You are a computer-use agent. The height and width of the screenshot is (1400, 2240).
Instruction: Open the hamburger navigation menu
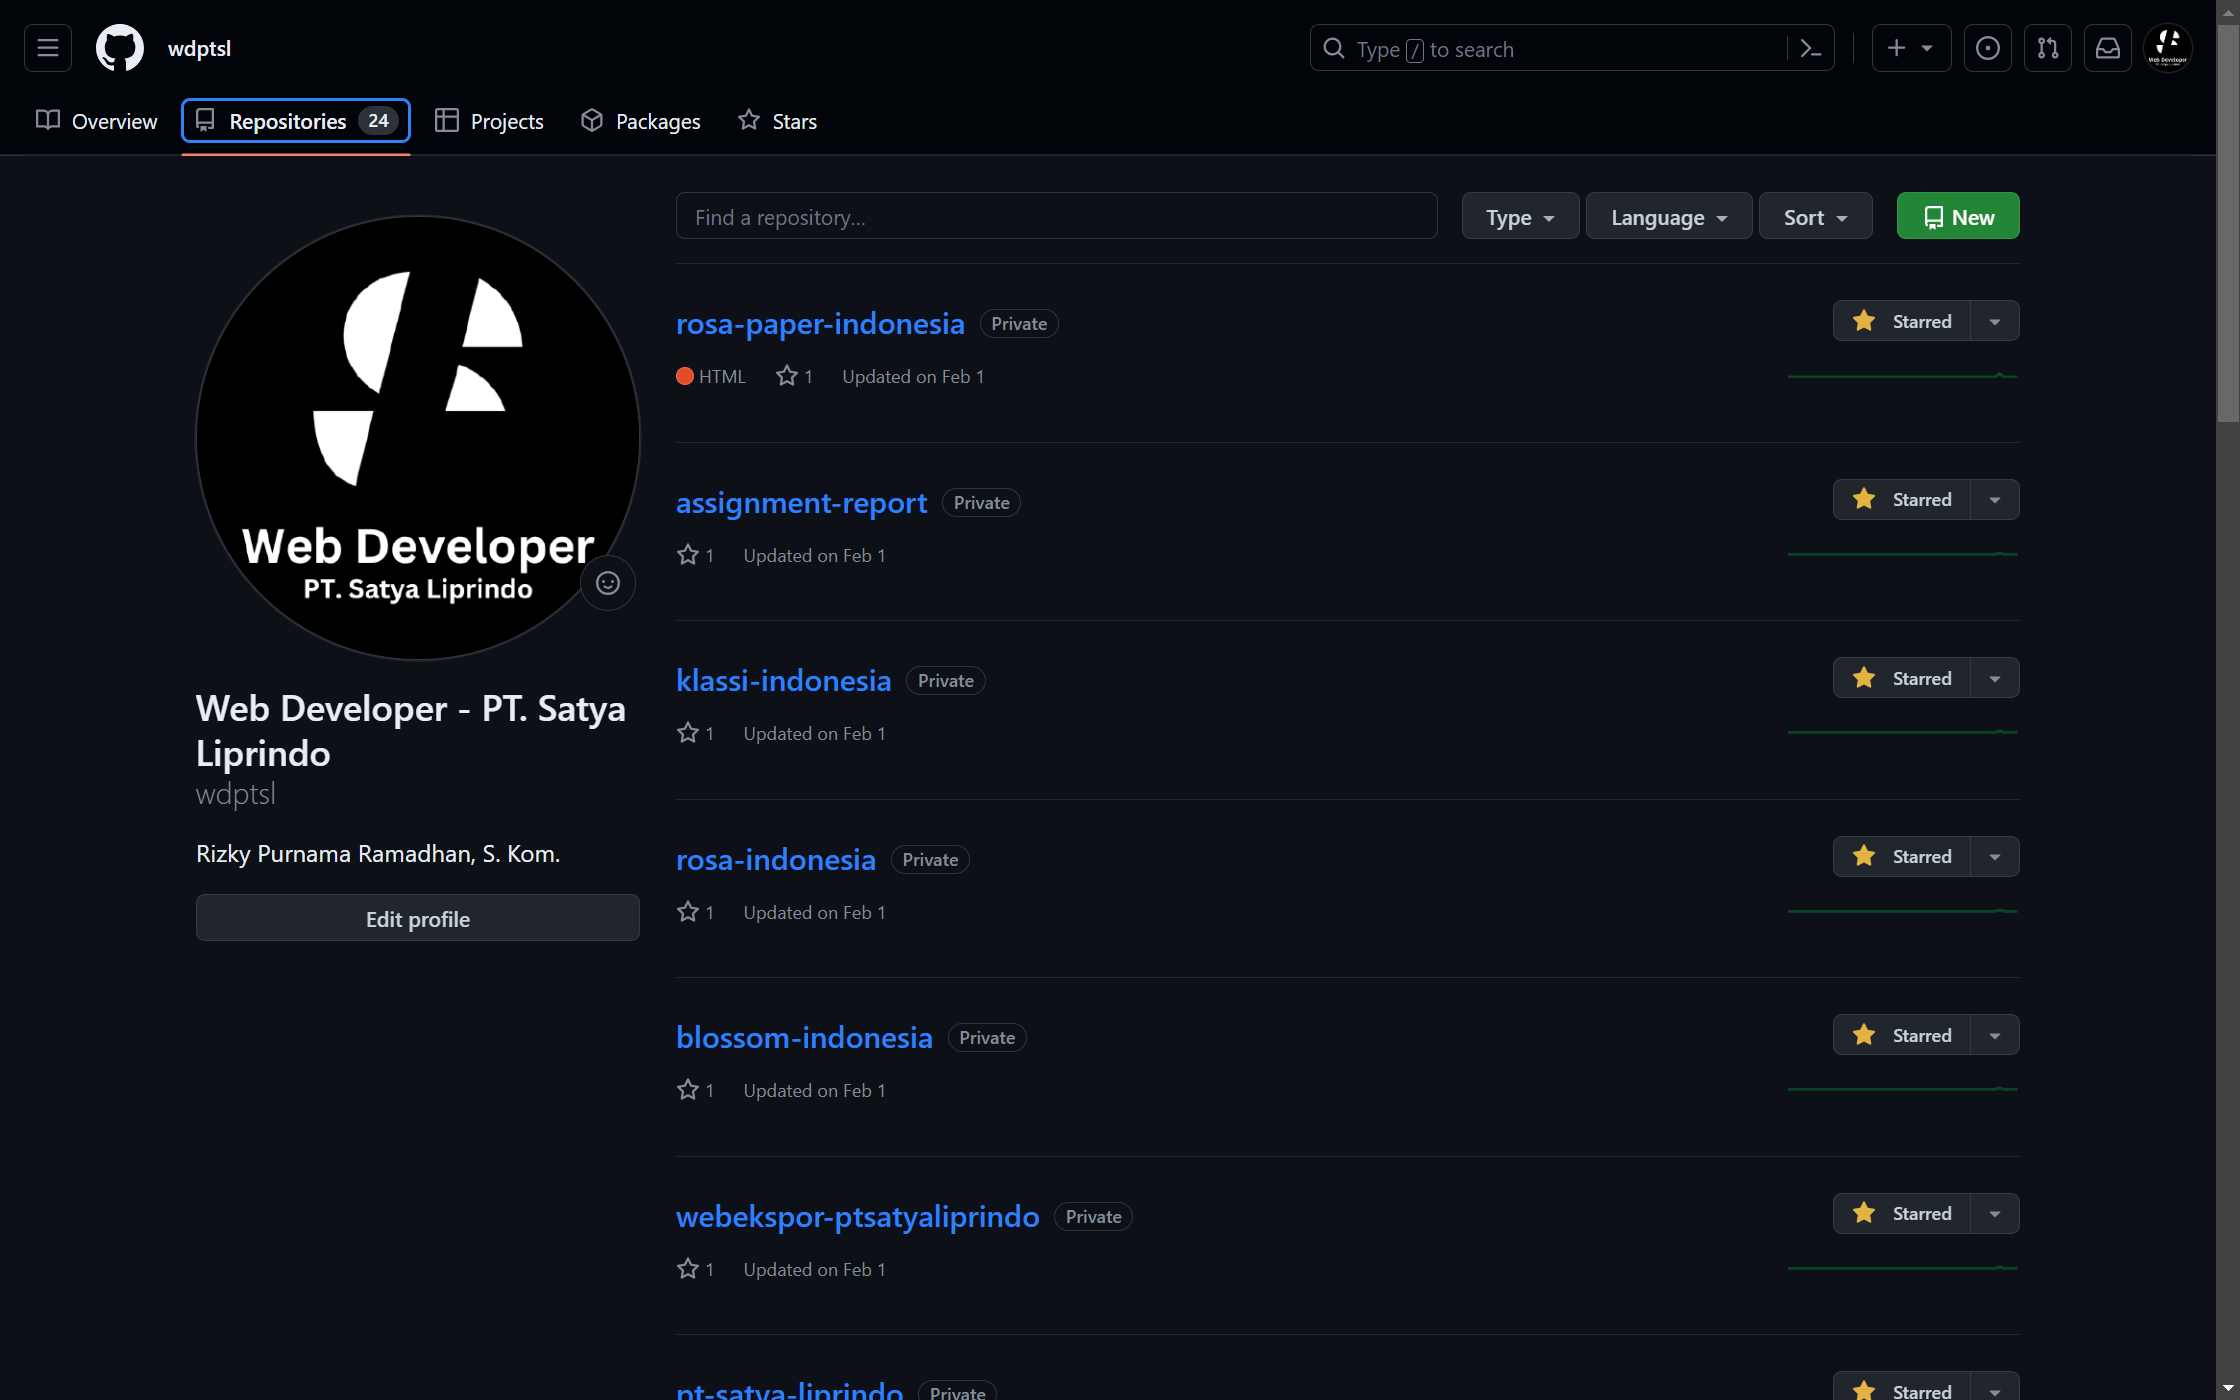pos(47,48)
